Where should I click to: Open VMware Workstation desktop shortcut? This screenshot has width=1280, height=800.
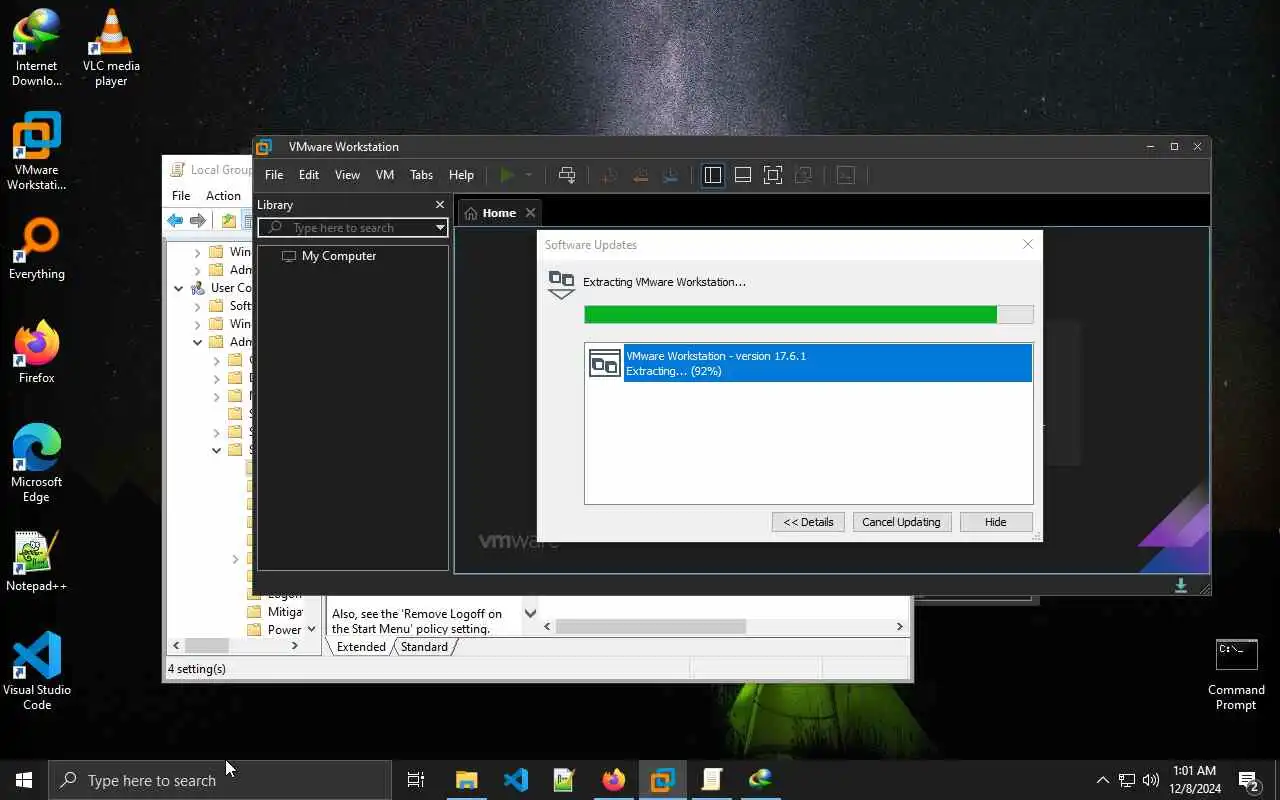point(37,151)
